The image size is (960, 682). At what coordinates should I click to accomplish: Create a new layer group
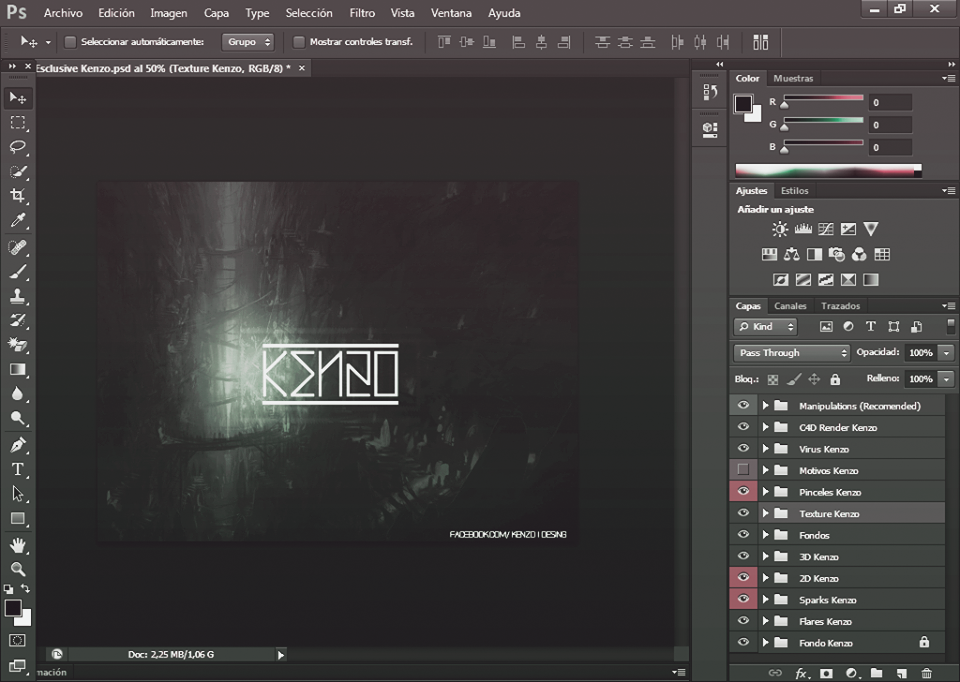(x=876, y=673)
